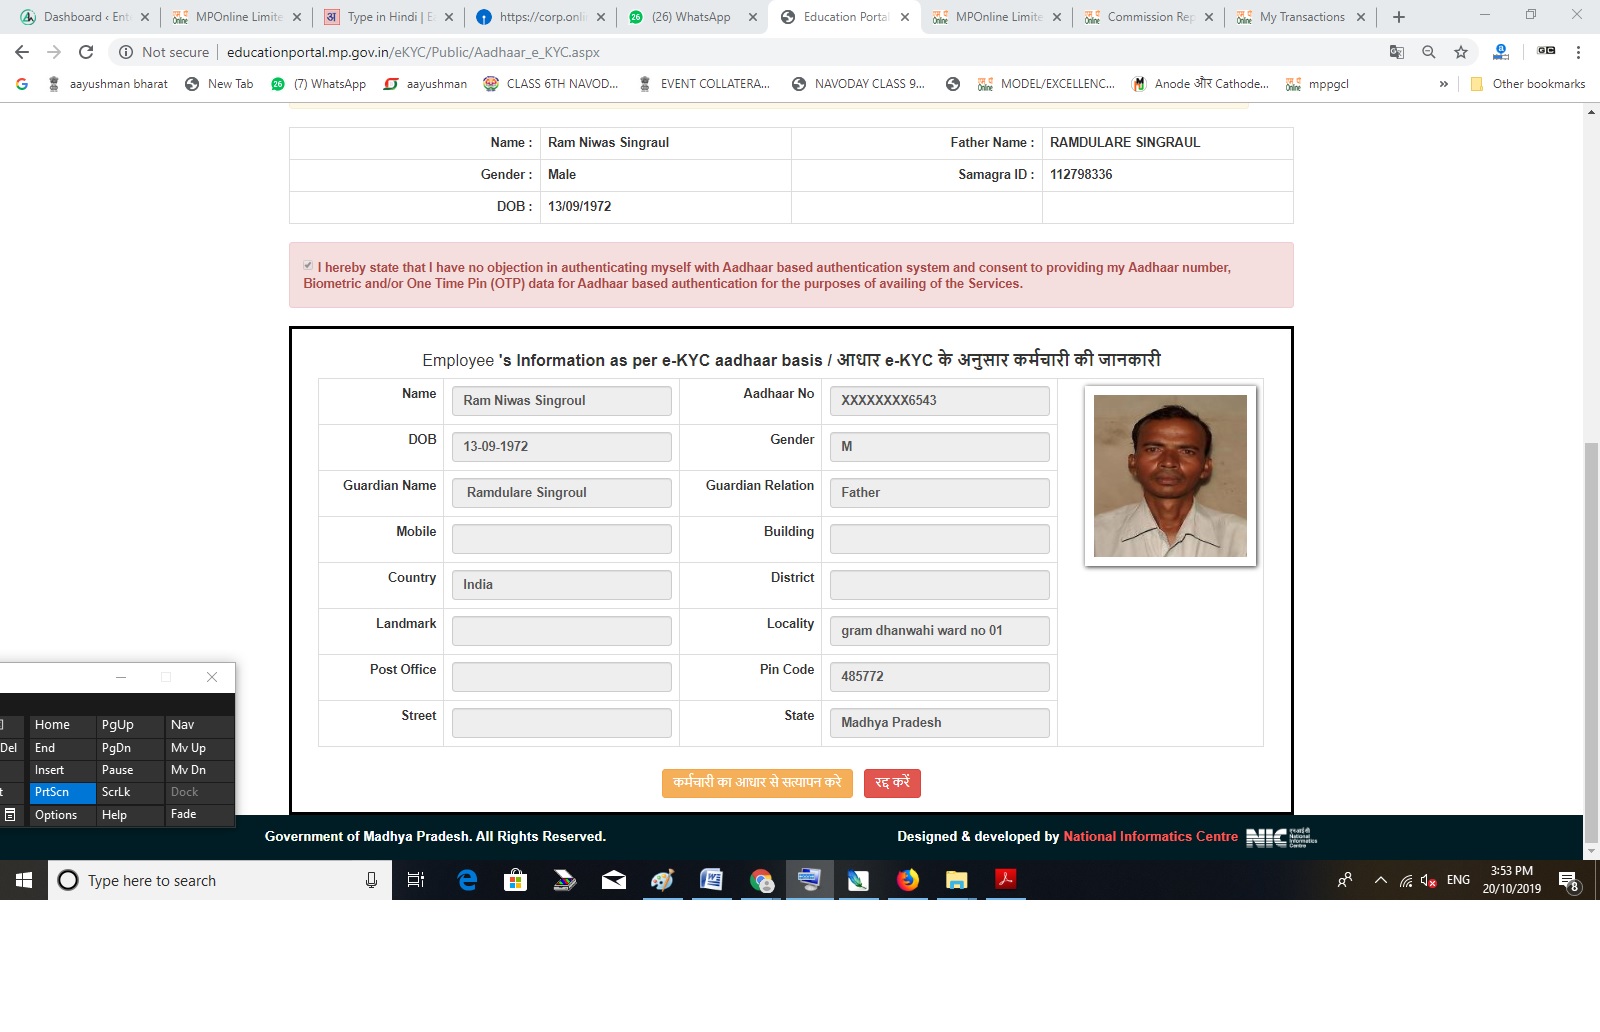This screenshot has height=1032, width=1600.
Task: Open File Explorer from the taskbar
Action: 956,881
